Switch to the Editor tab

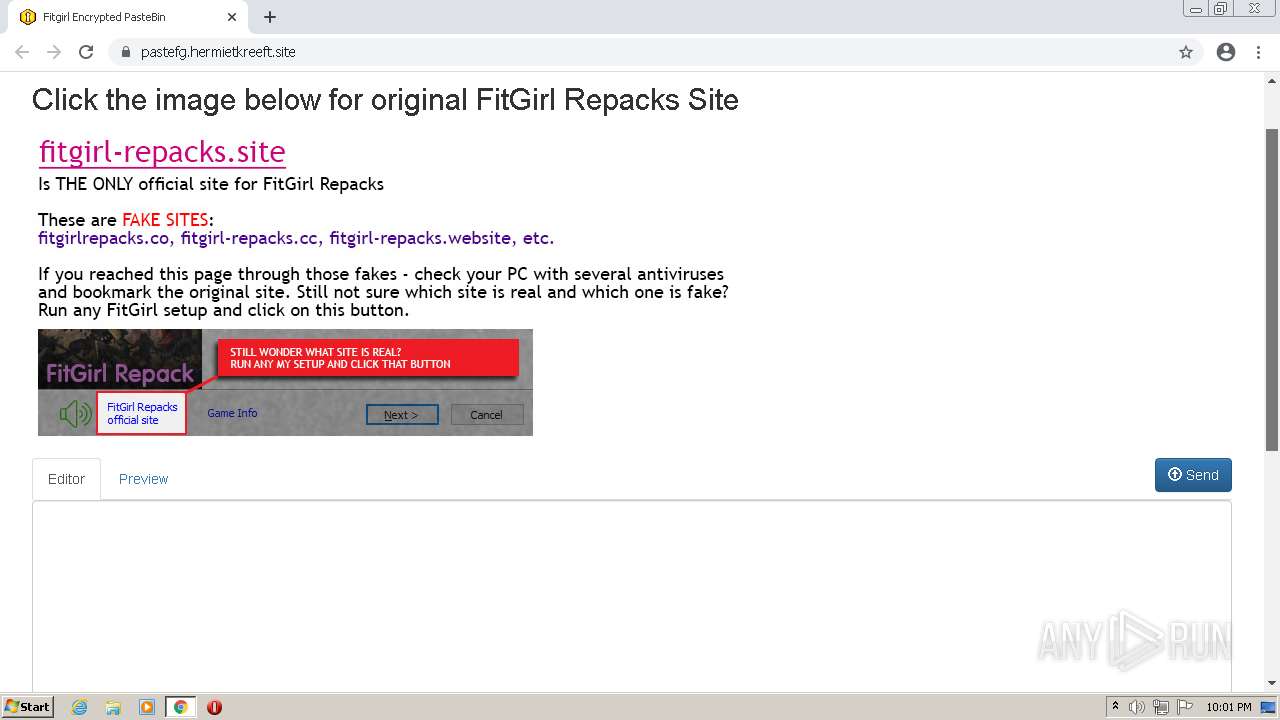click(x=66, y=479)
